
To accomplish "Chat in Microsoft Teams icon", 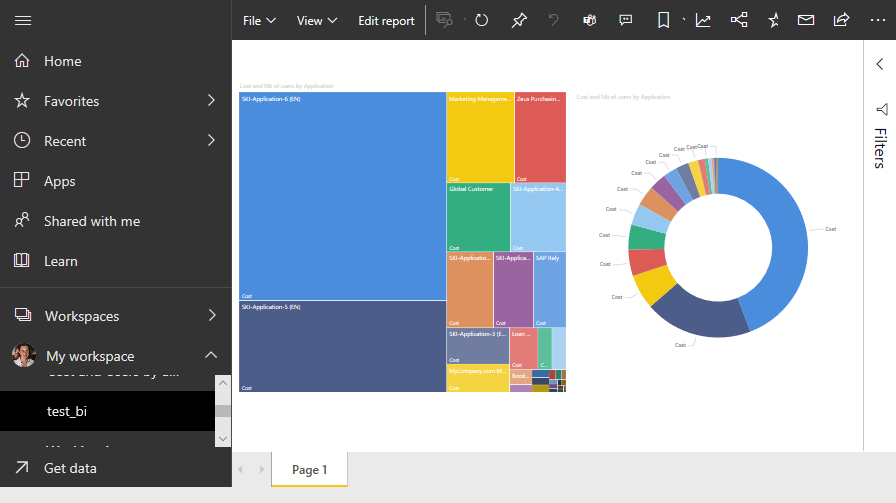I will tap(590, 20).
